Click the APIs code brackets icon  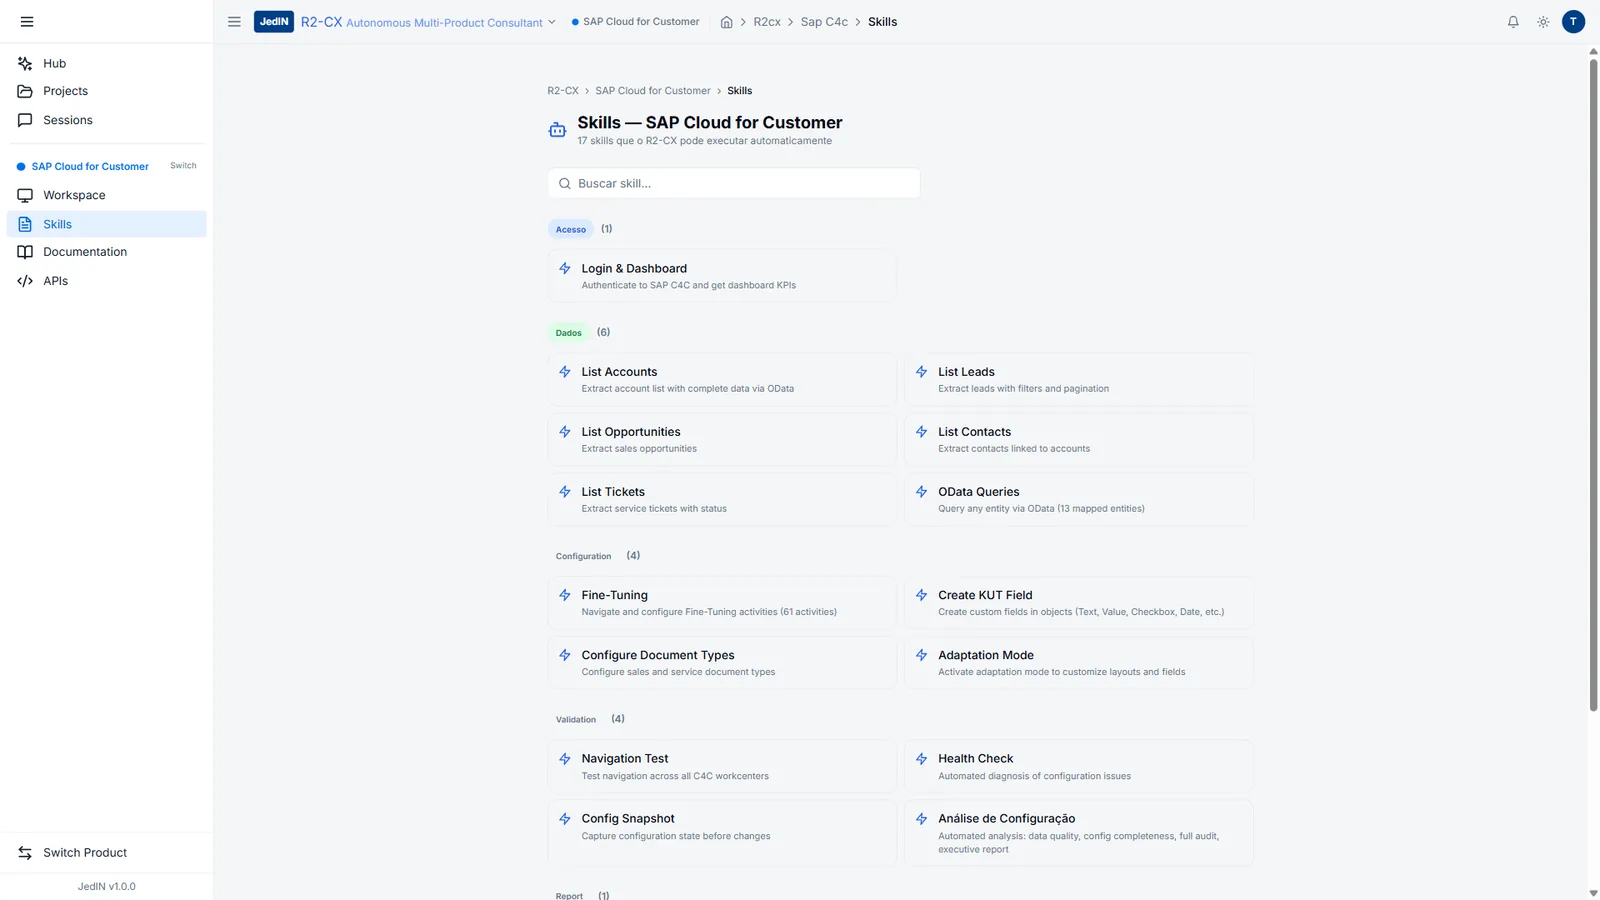point(25,281)
